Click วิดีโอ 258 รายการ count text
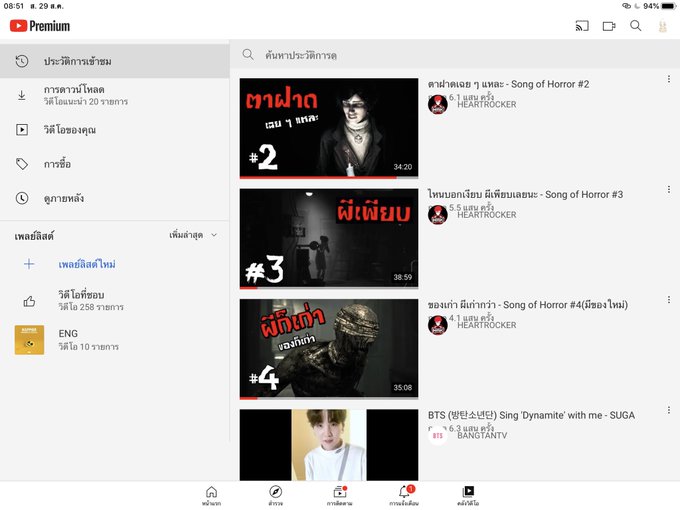 [x=91, y=307]
